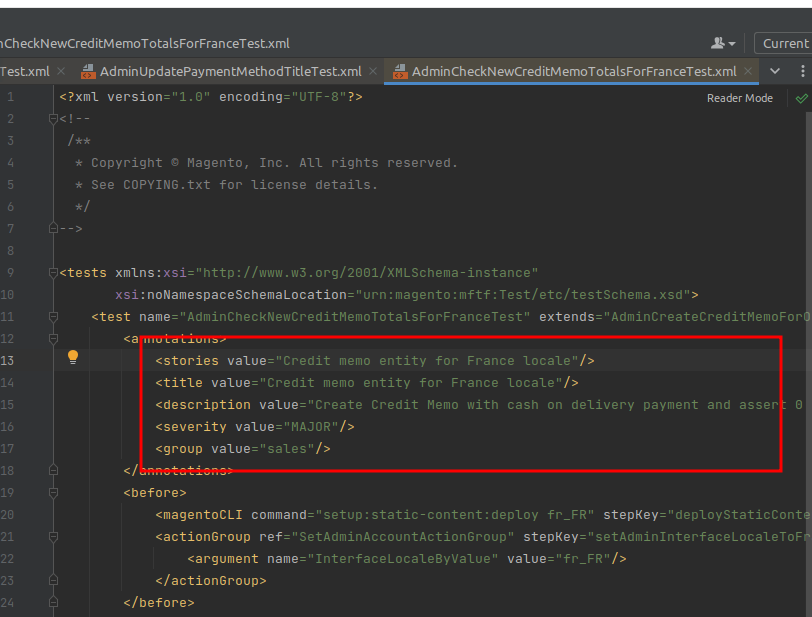812x617 pixels.
Task: Collapse the annotations fold at line 12
Action: tap(53, 339)
